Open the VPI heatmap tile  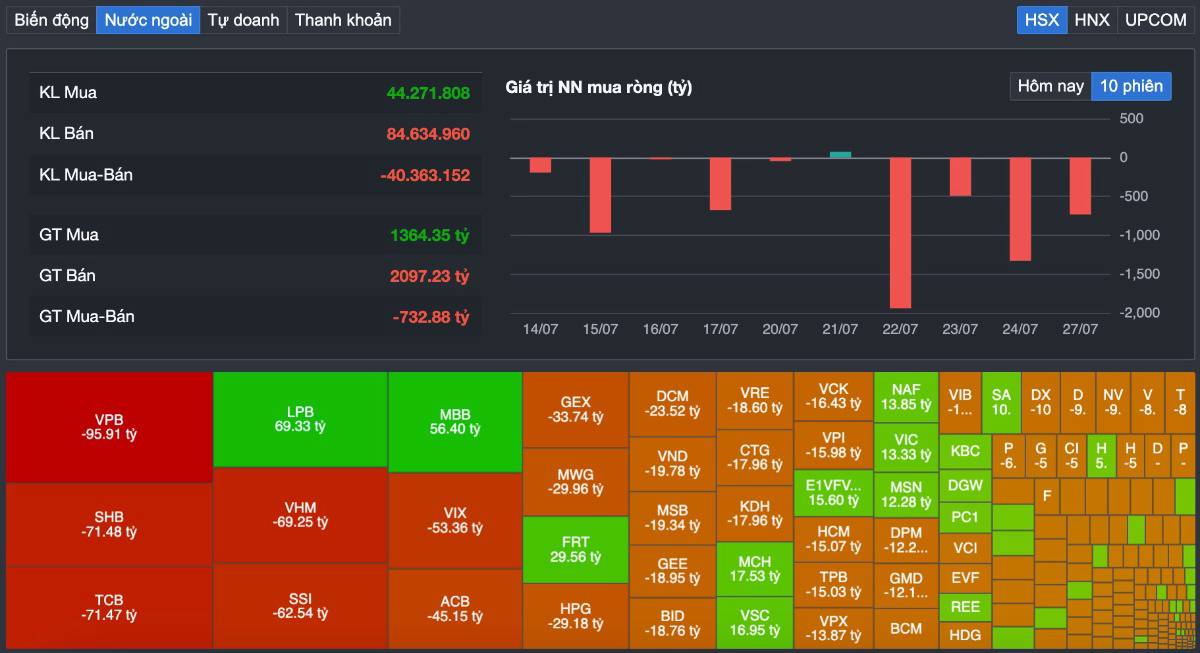[x=833, y=445]
